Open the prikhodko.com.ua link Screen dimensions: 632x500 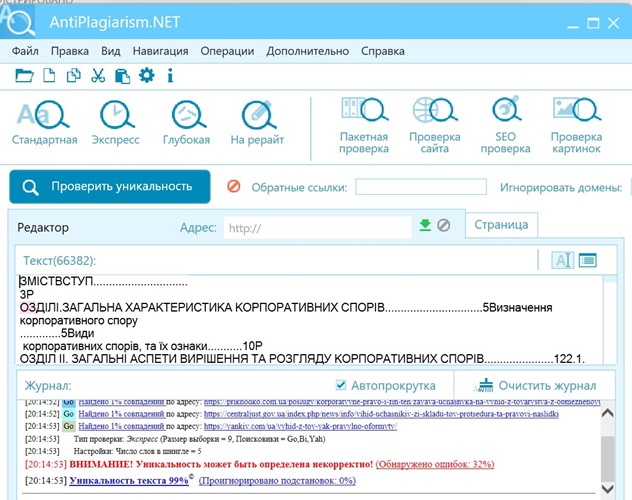point(402,402)
